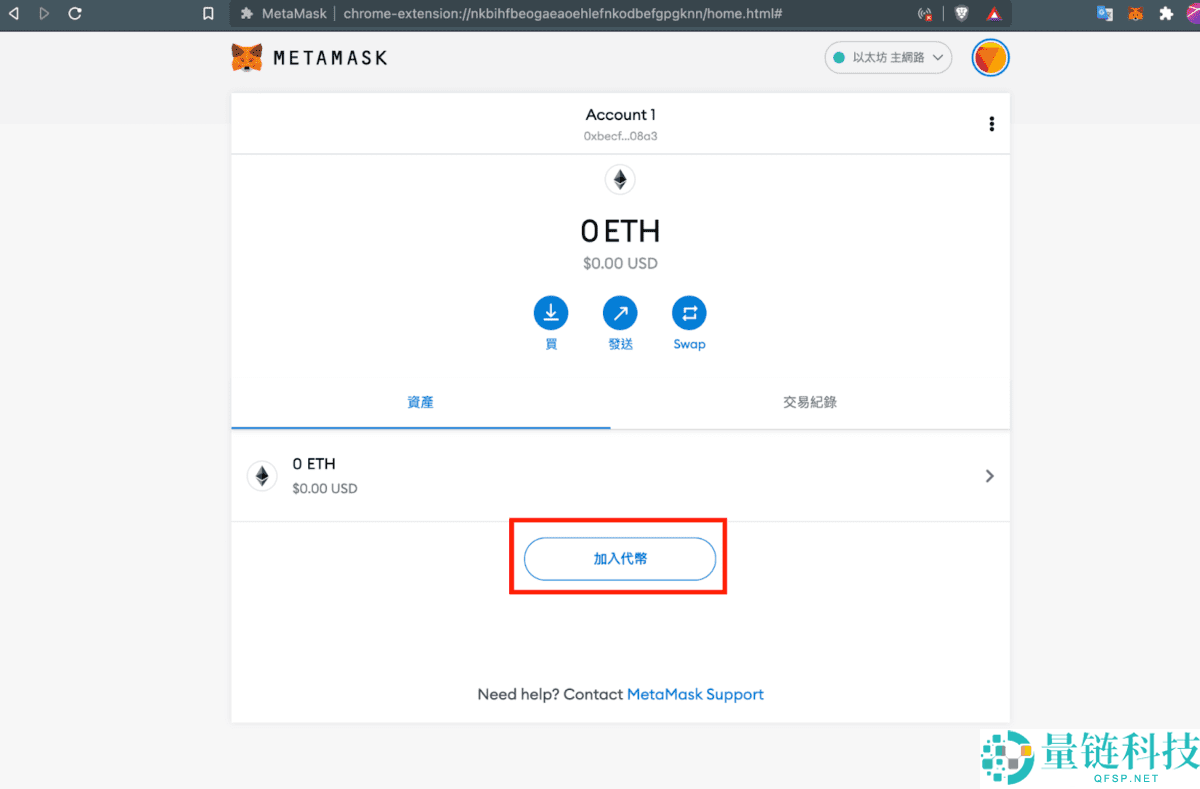Switch to the 交易紀錄 tab
This screenshot has height=789, width=1200.
pyautogui.click(x=809, y=402)
